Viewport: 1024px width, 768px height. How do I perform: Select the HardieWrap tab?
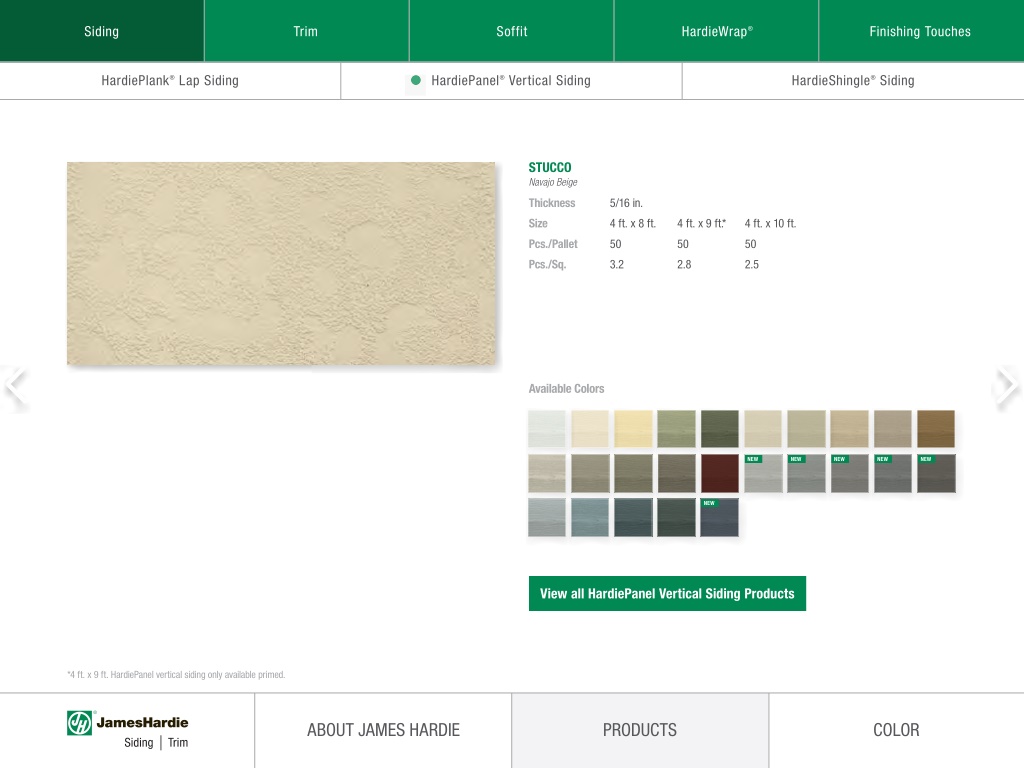coord(716,31)
